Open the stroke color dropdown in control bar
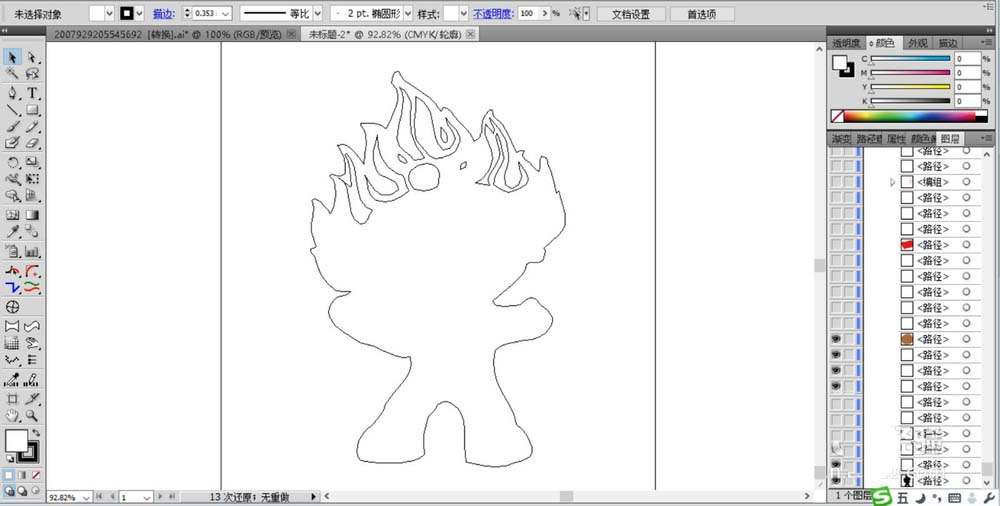The image size is (1000, 506). [139, 13]
